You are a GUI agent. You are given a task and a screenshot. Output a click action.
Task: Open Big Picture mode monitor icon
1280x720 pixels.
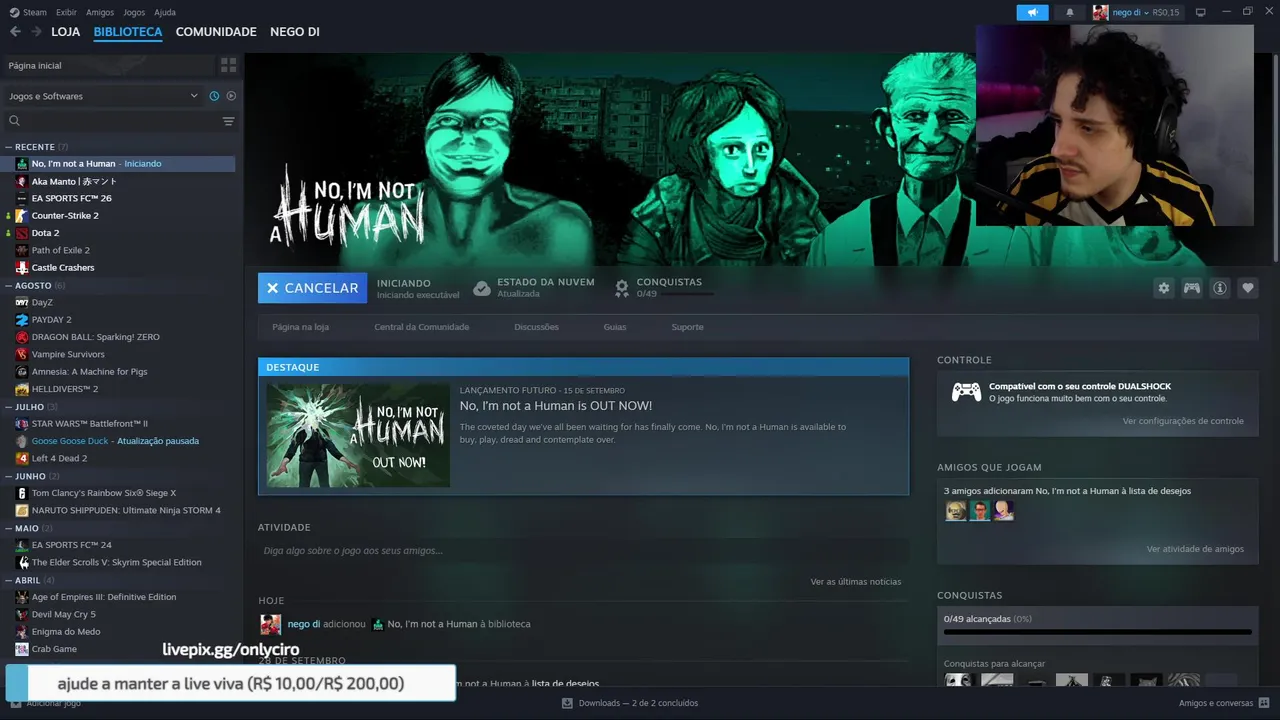click(x=1201, y=12)
